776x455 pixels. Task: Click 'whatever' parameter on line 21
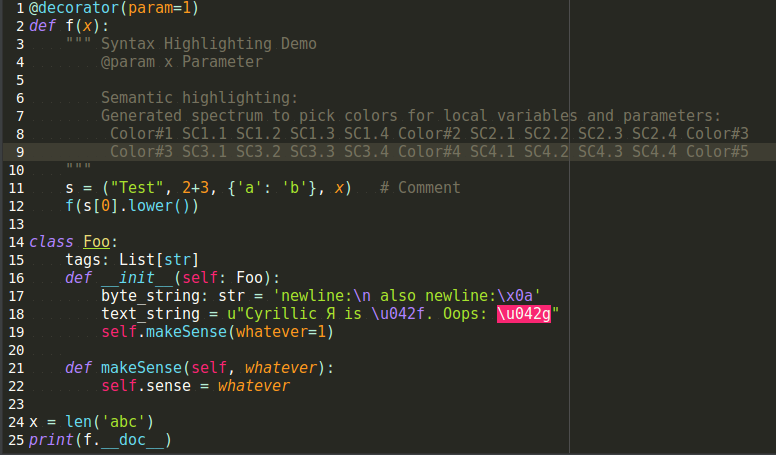[281, 368]
